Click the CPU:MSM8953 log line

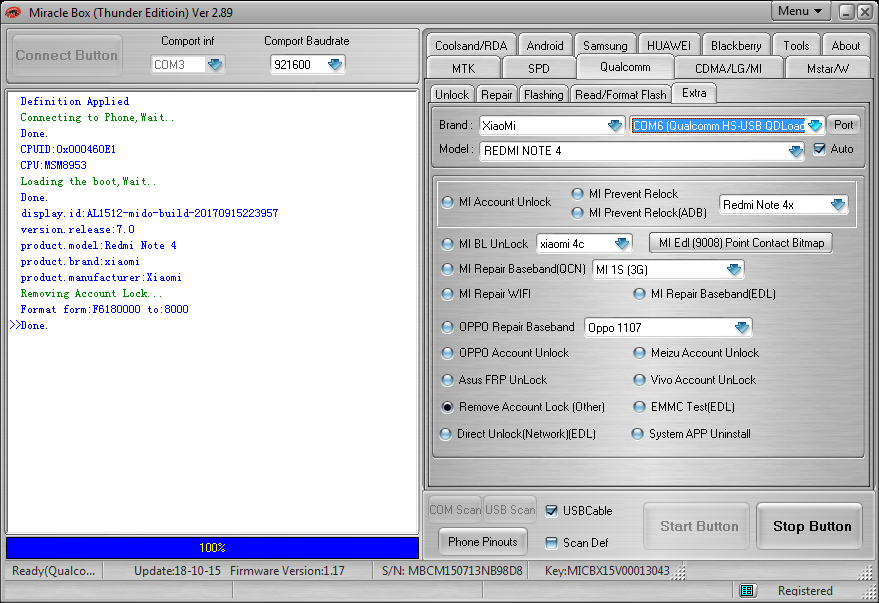(54, 165)
